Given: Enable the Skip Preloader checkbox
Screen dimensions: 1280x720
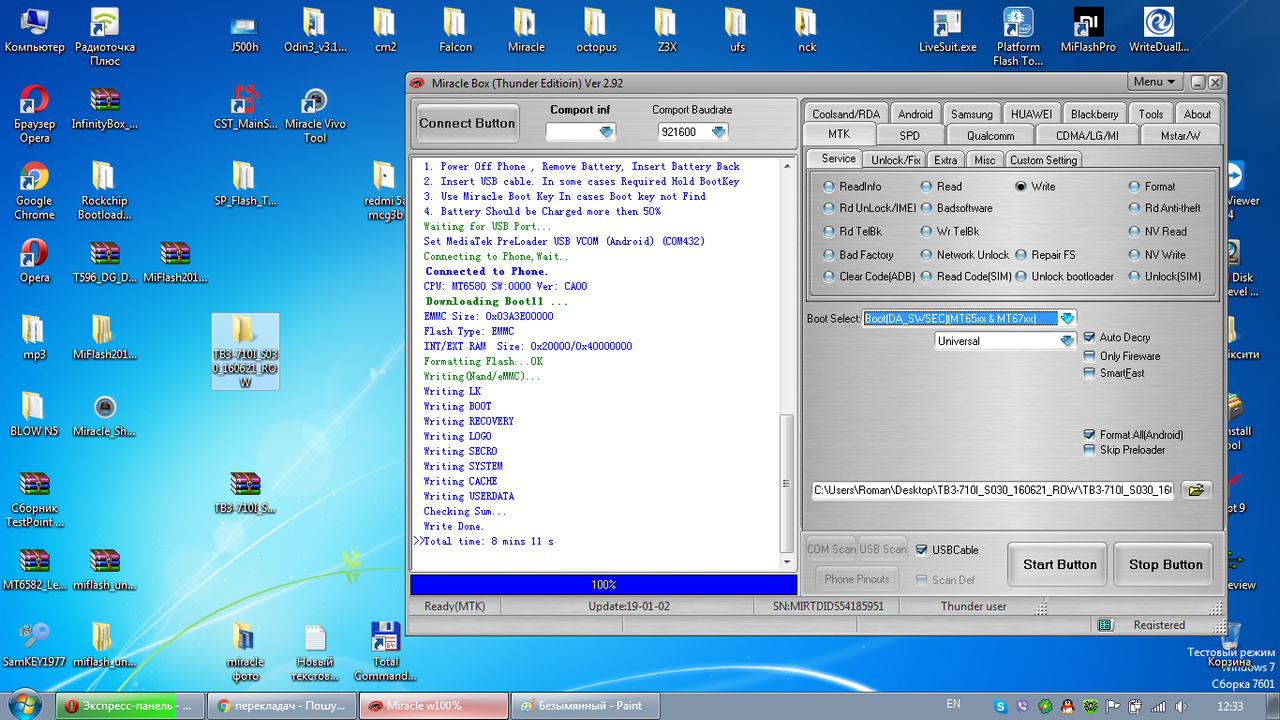Looking at the screenshot, I should [1088, 450].
